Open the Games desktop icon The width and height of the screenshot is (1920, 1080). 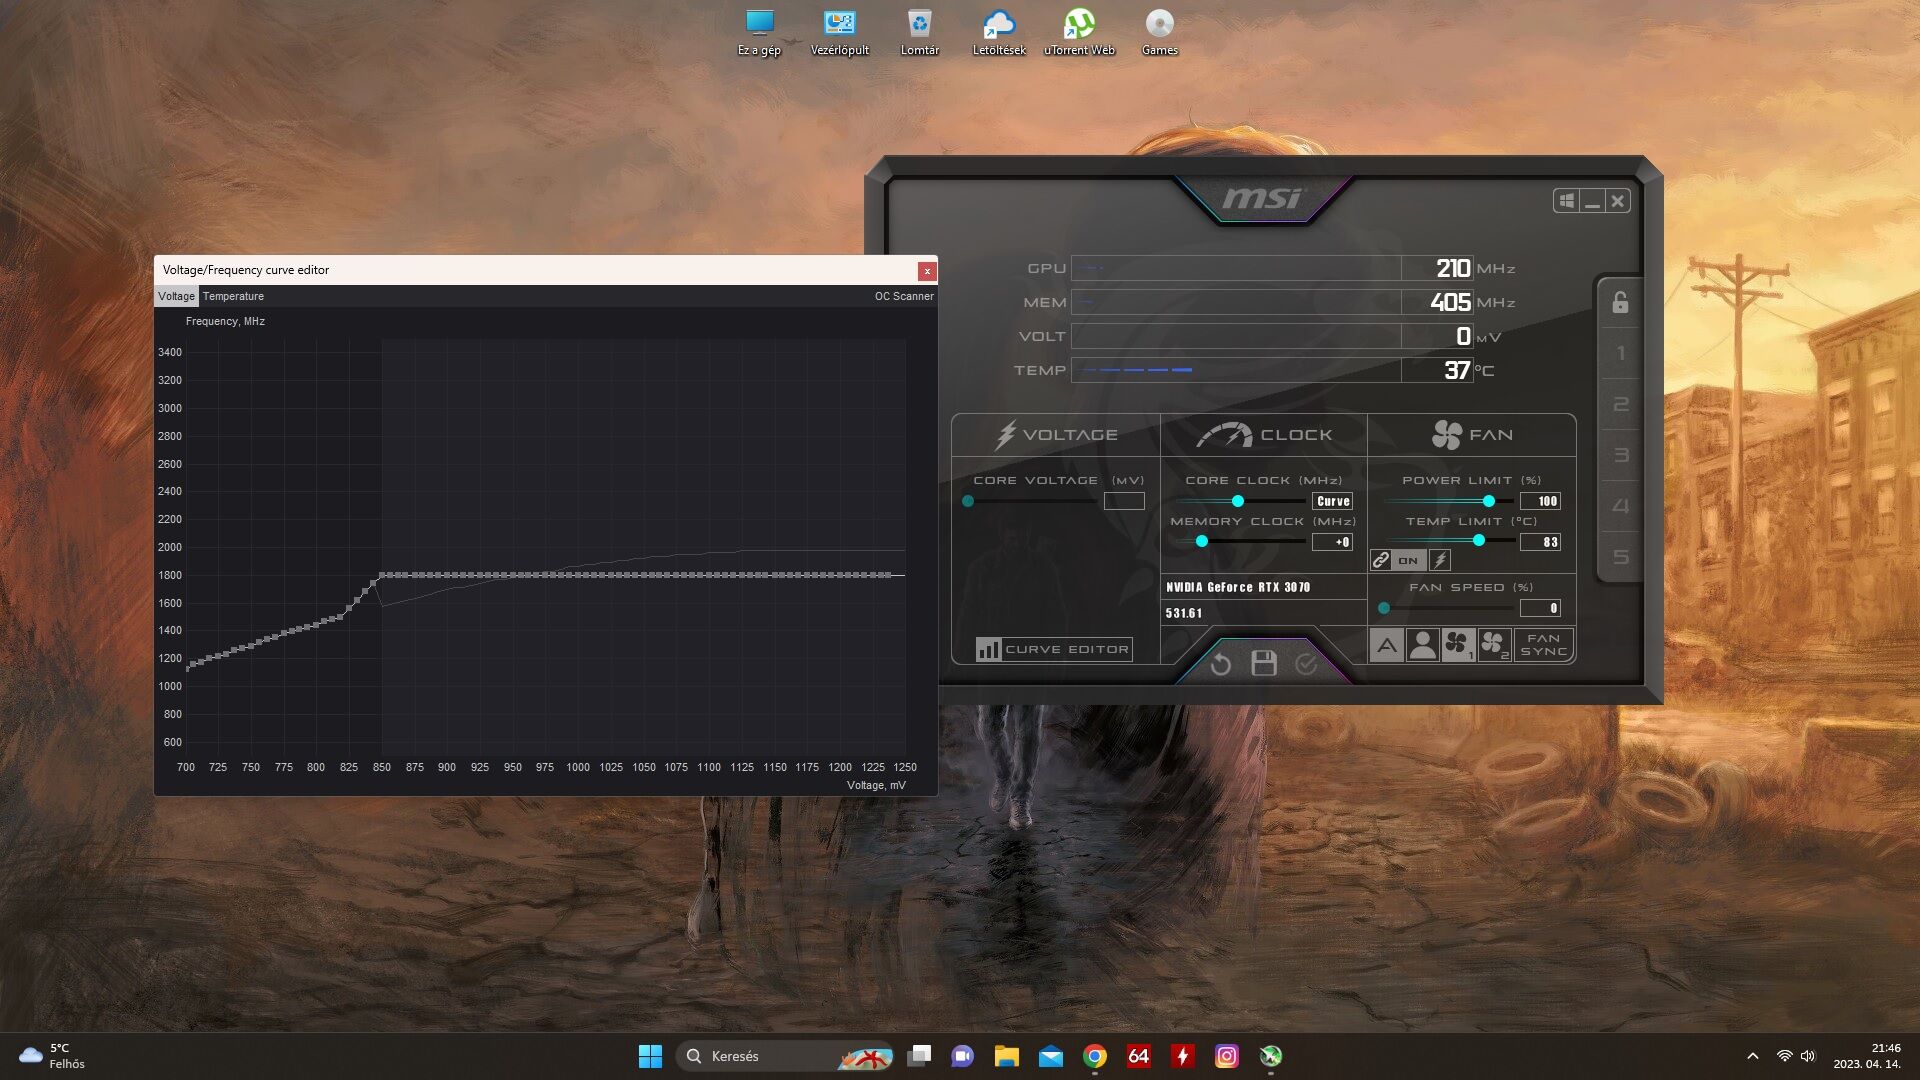click(x=1159, y=33)
